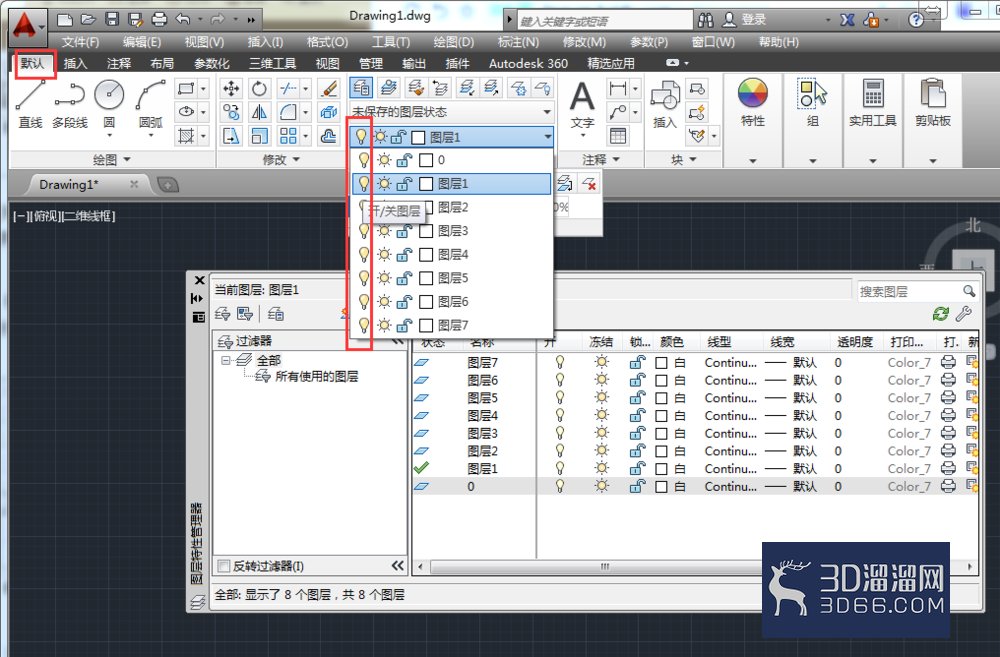Image resolution: width=1000 pixels, height=657 pixels.
Task: Toggle freeze sun icon for 图层4 in dropdown
Action: (x=384, y=255)
